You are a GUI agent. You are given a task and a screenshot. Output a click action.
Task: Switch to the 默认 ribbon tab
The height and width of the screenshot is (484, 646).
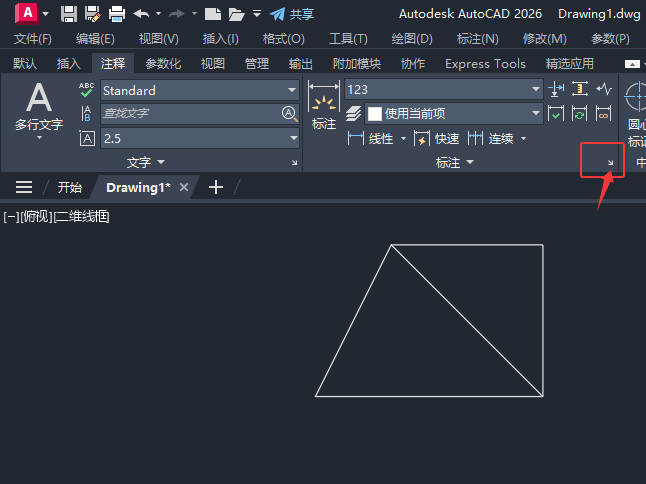tap(25, 64)
